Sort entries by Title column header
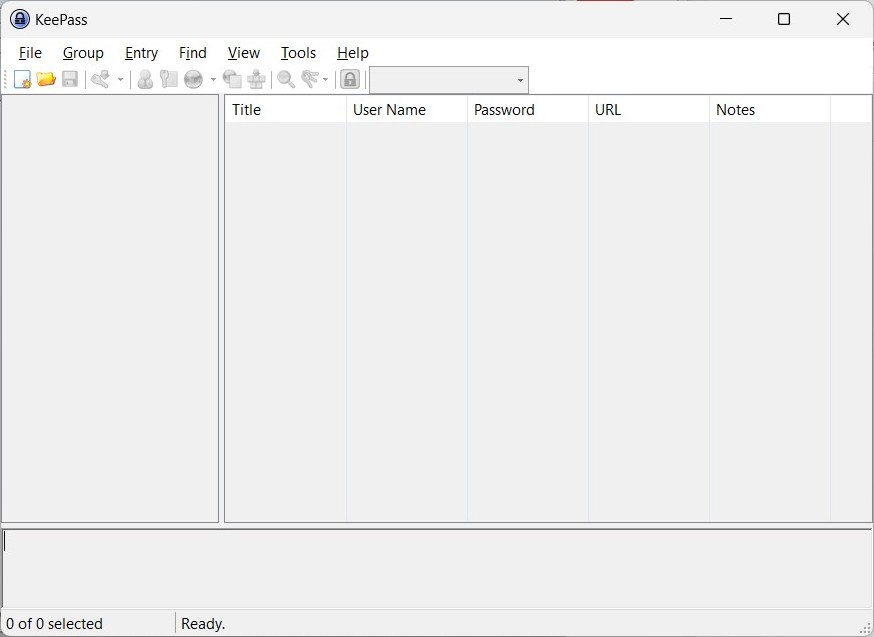874x637 pixels. [x=285, y=110]
